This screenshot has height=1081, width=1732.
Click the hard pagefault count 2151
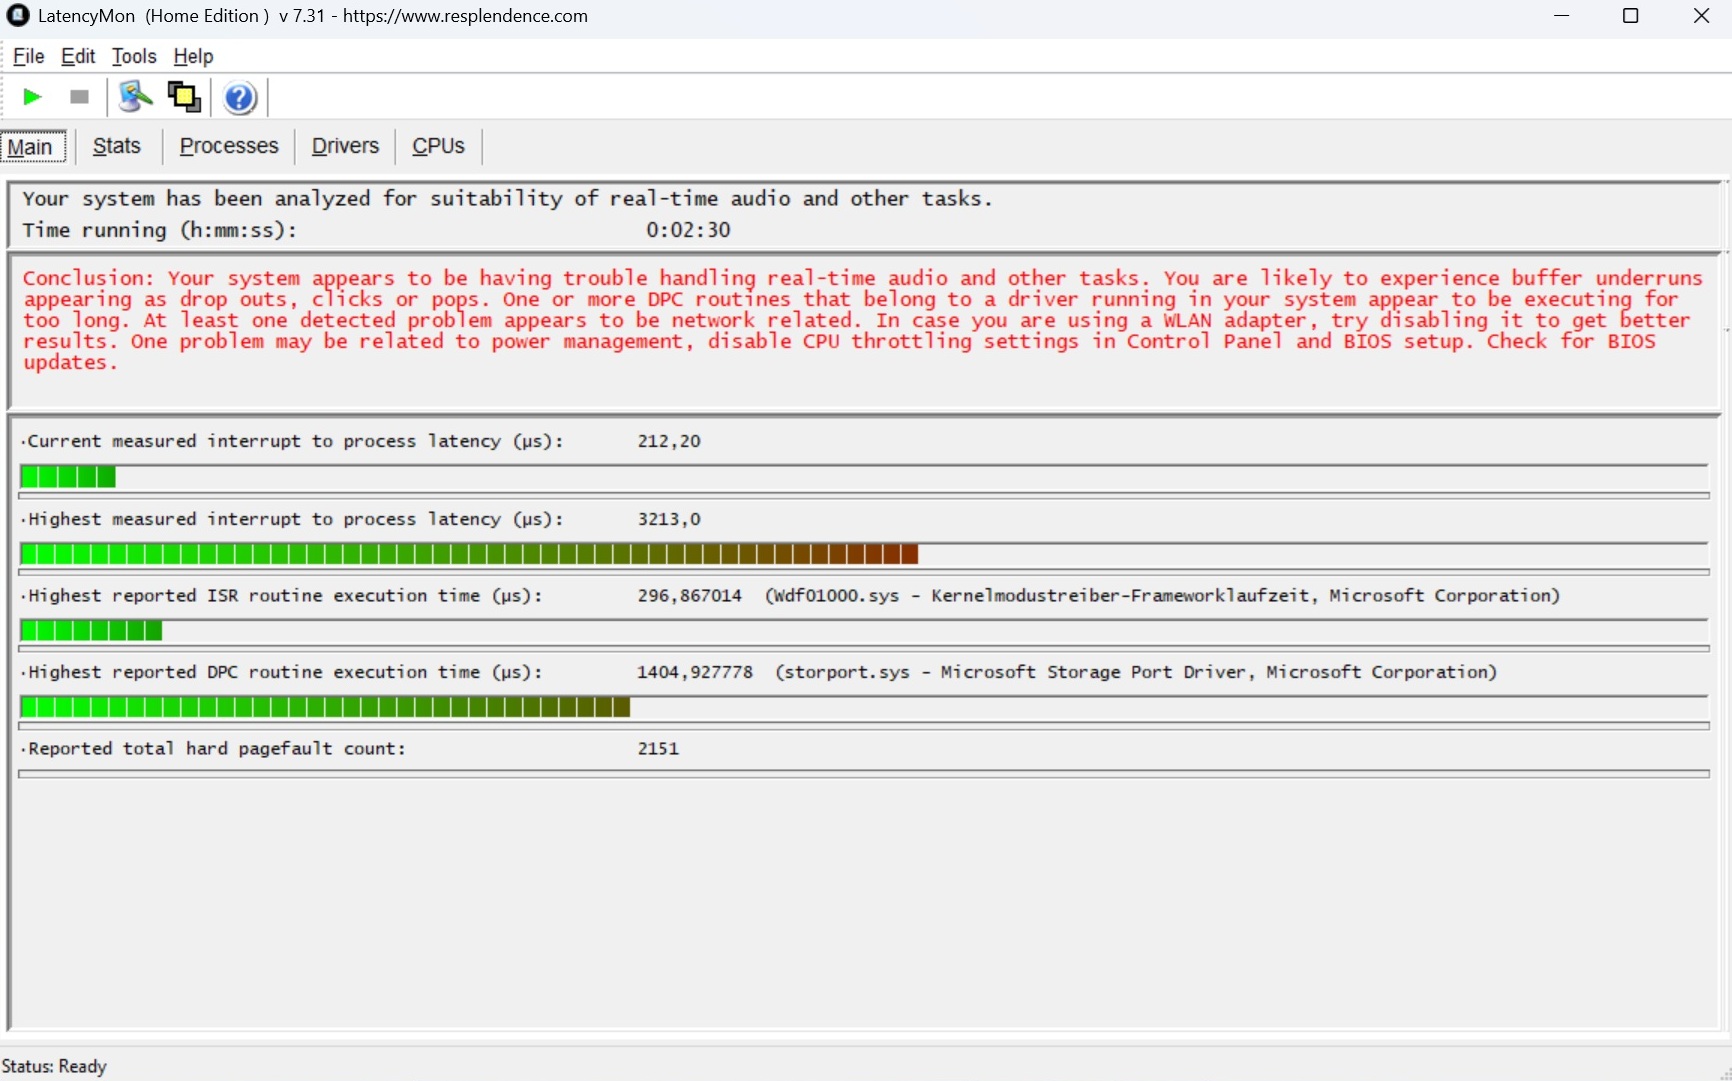(658, 749)
